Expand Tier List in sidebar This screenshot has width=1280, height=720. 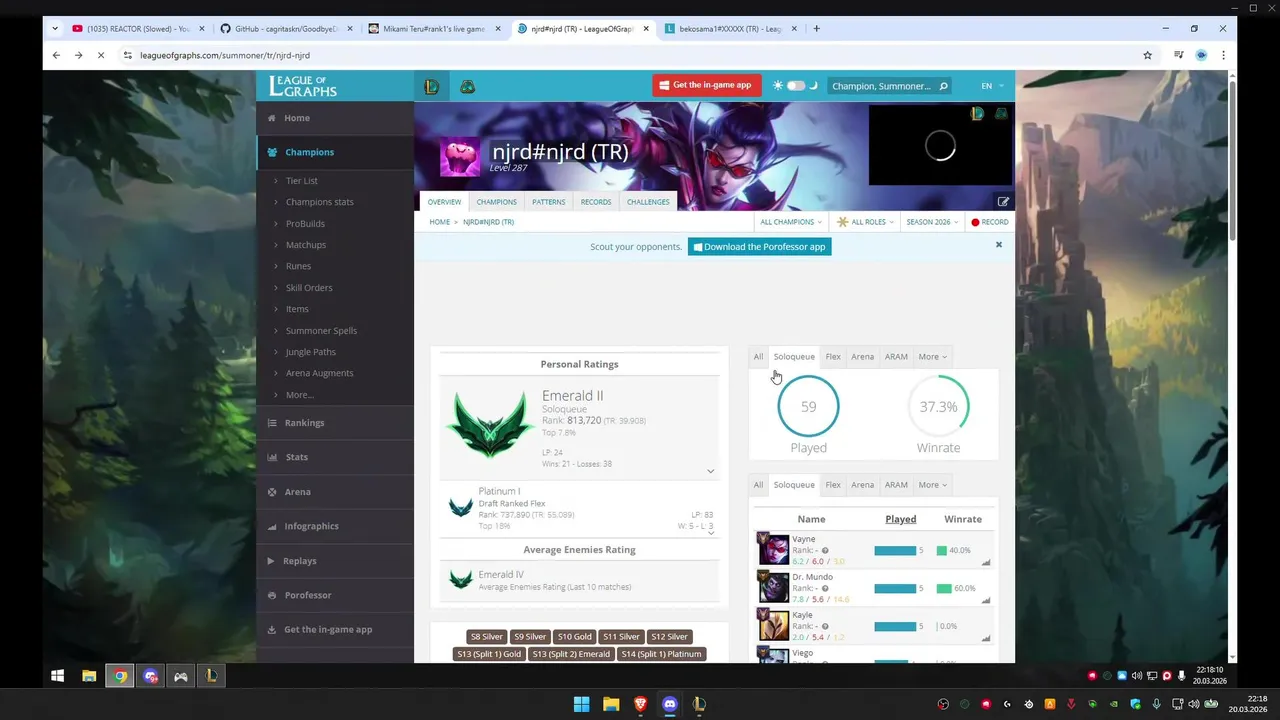click(x=302, y=181)
